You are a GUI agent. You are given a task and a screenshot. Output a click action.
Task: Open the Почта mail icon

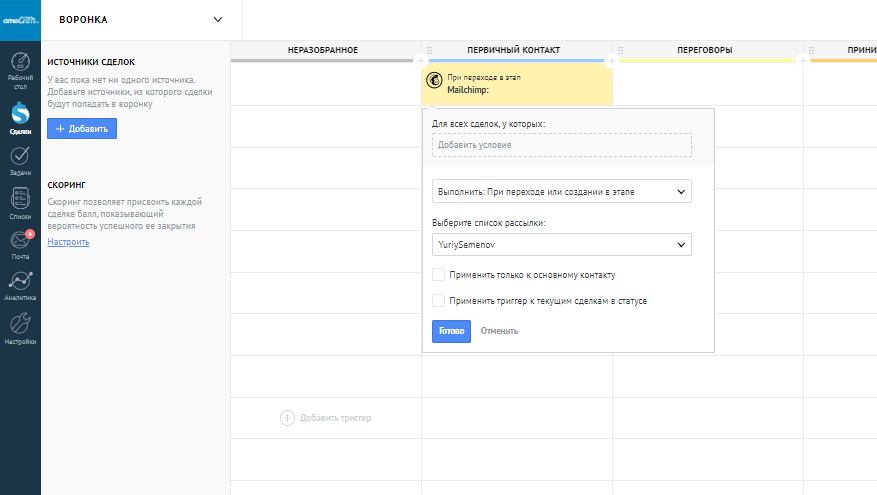click(x=20, y=242)
